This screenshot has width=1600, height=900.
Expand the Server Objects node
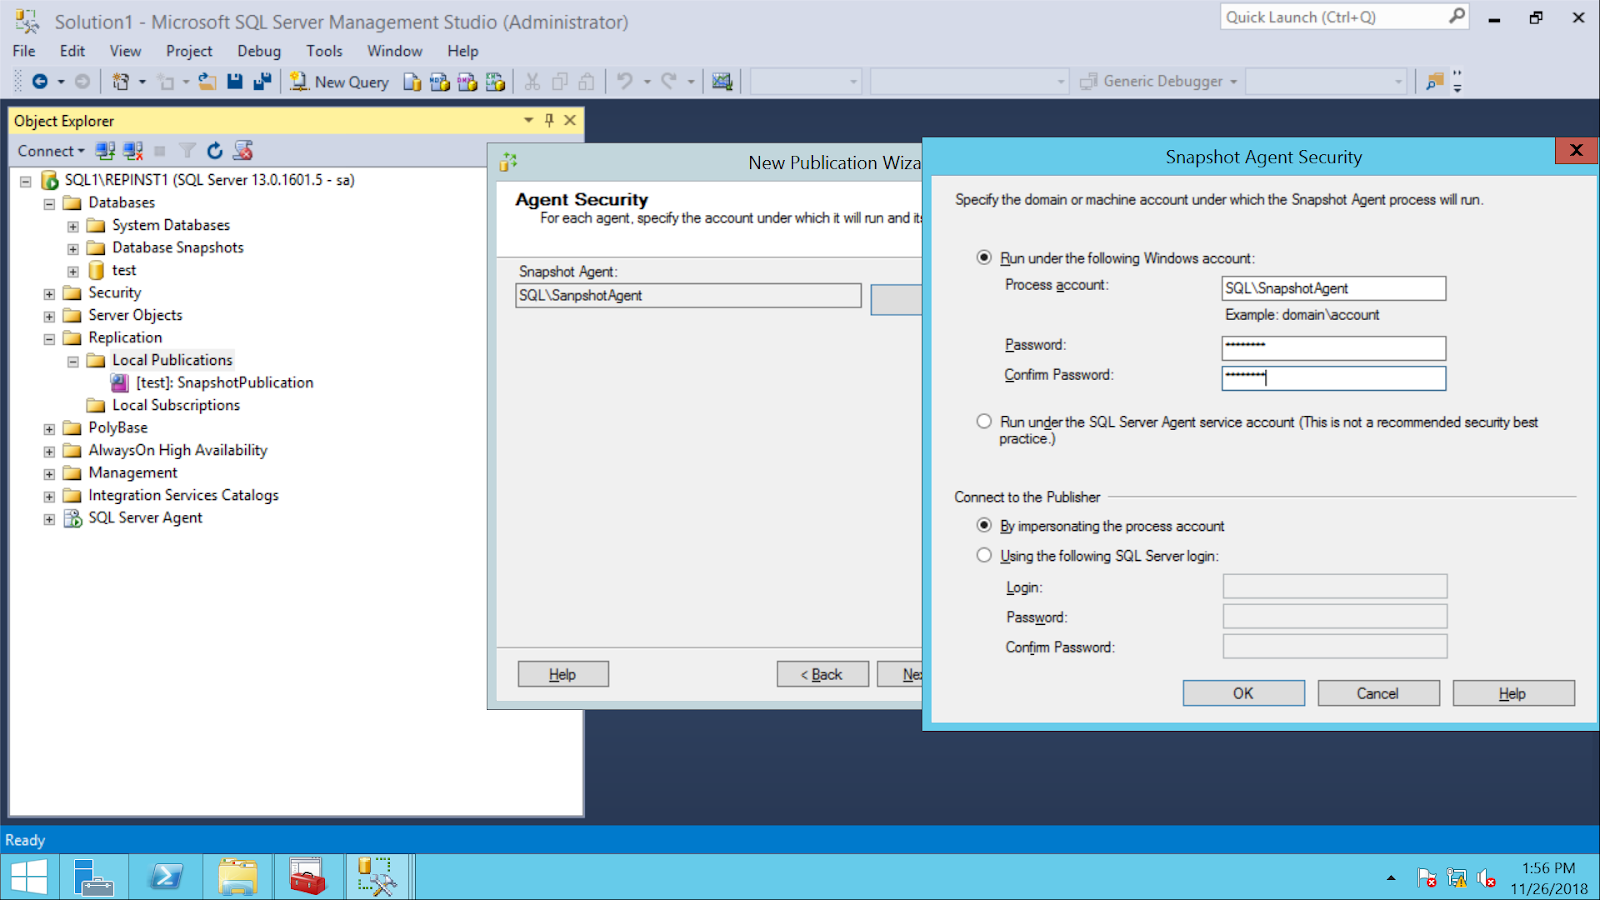(x=49, y=316)
